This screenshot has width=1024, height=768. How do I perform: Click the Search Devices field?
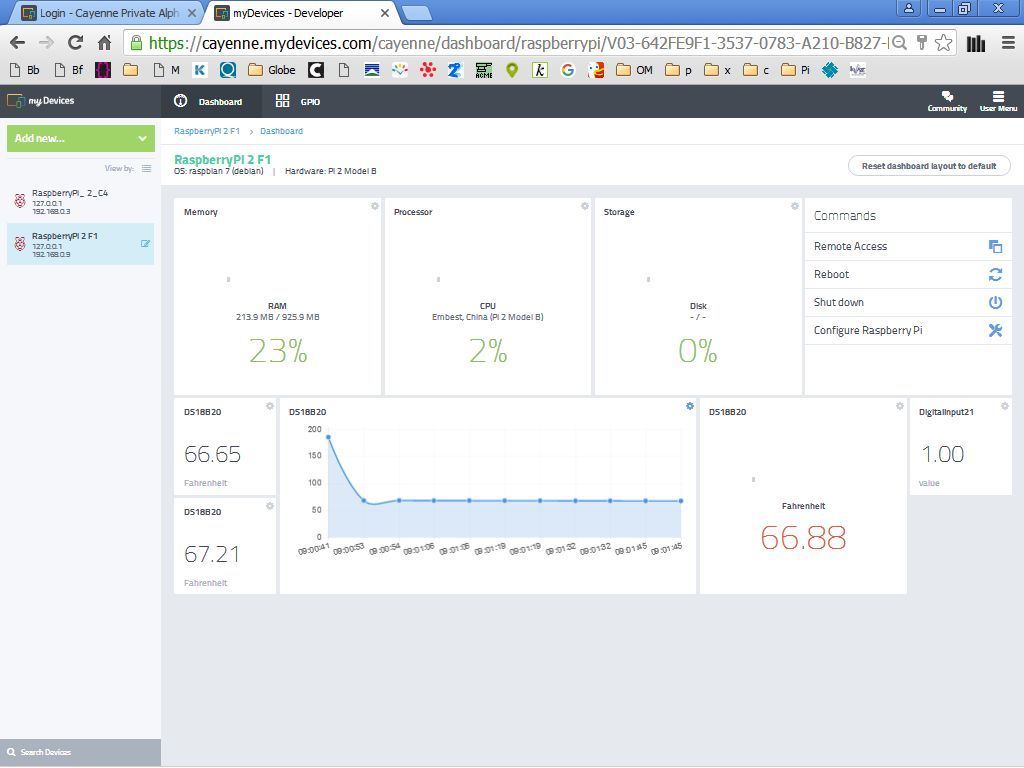click(80, 752)
